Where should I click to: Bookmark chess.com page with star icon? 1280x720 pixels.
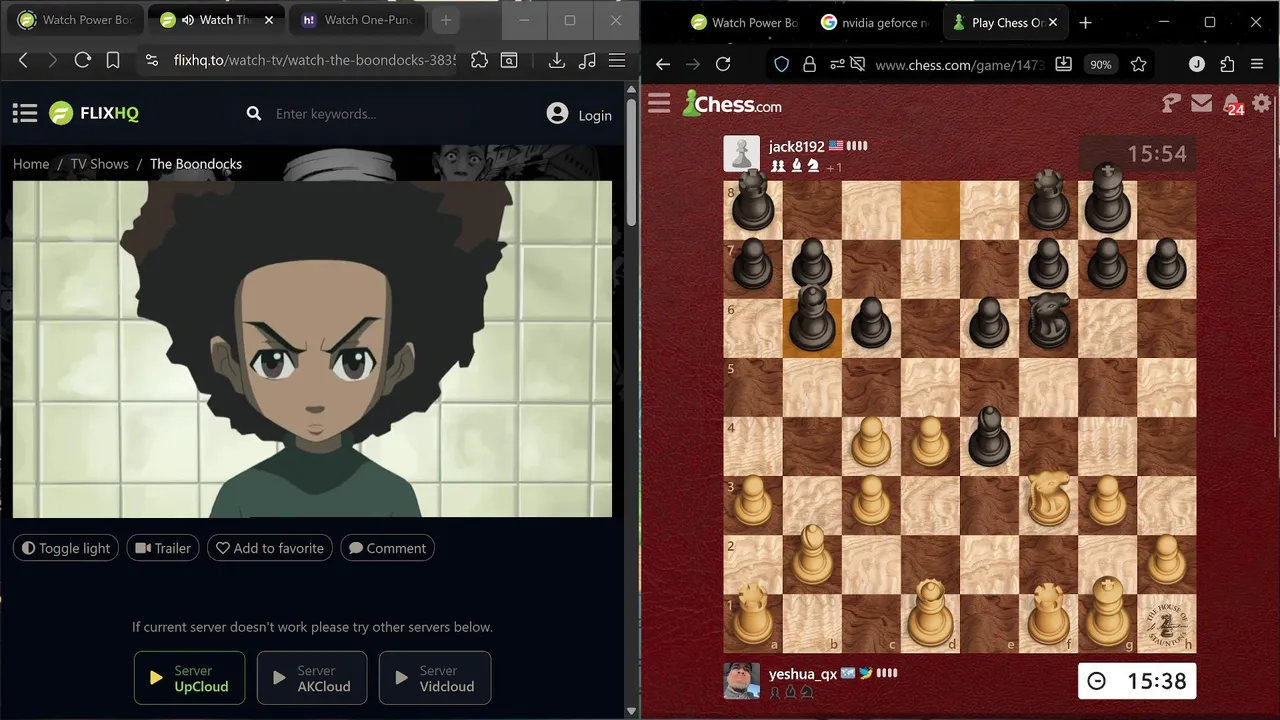click(1138, 64)
